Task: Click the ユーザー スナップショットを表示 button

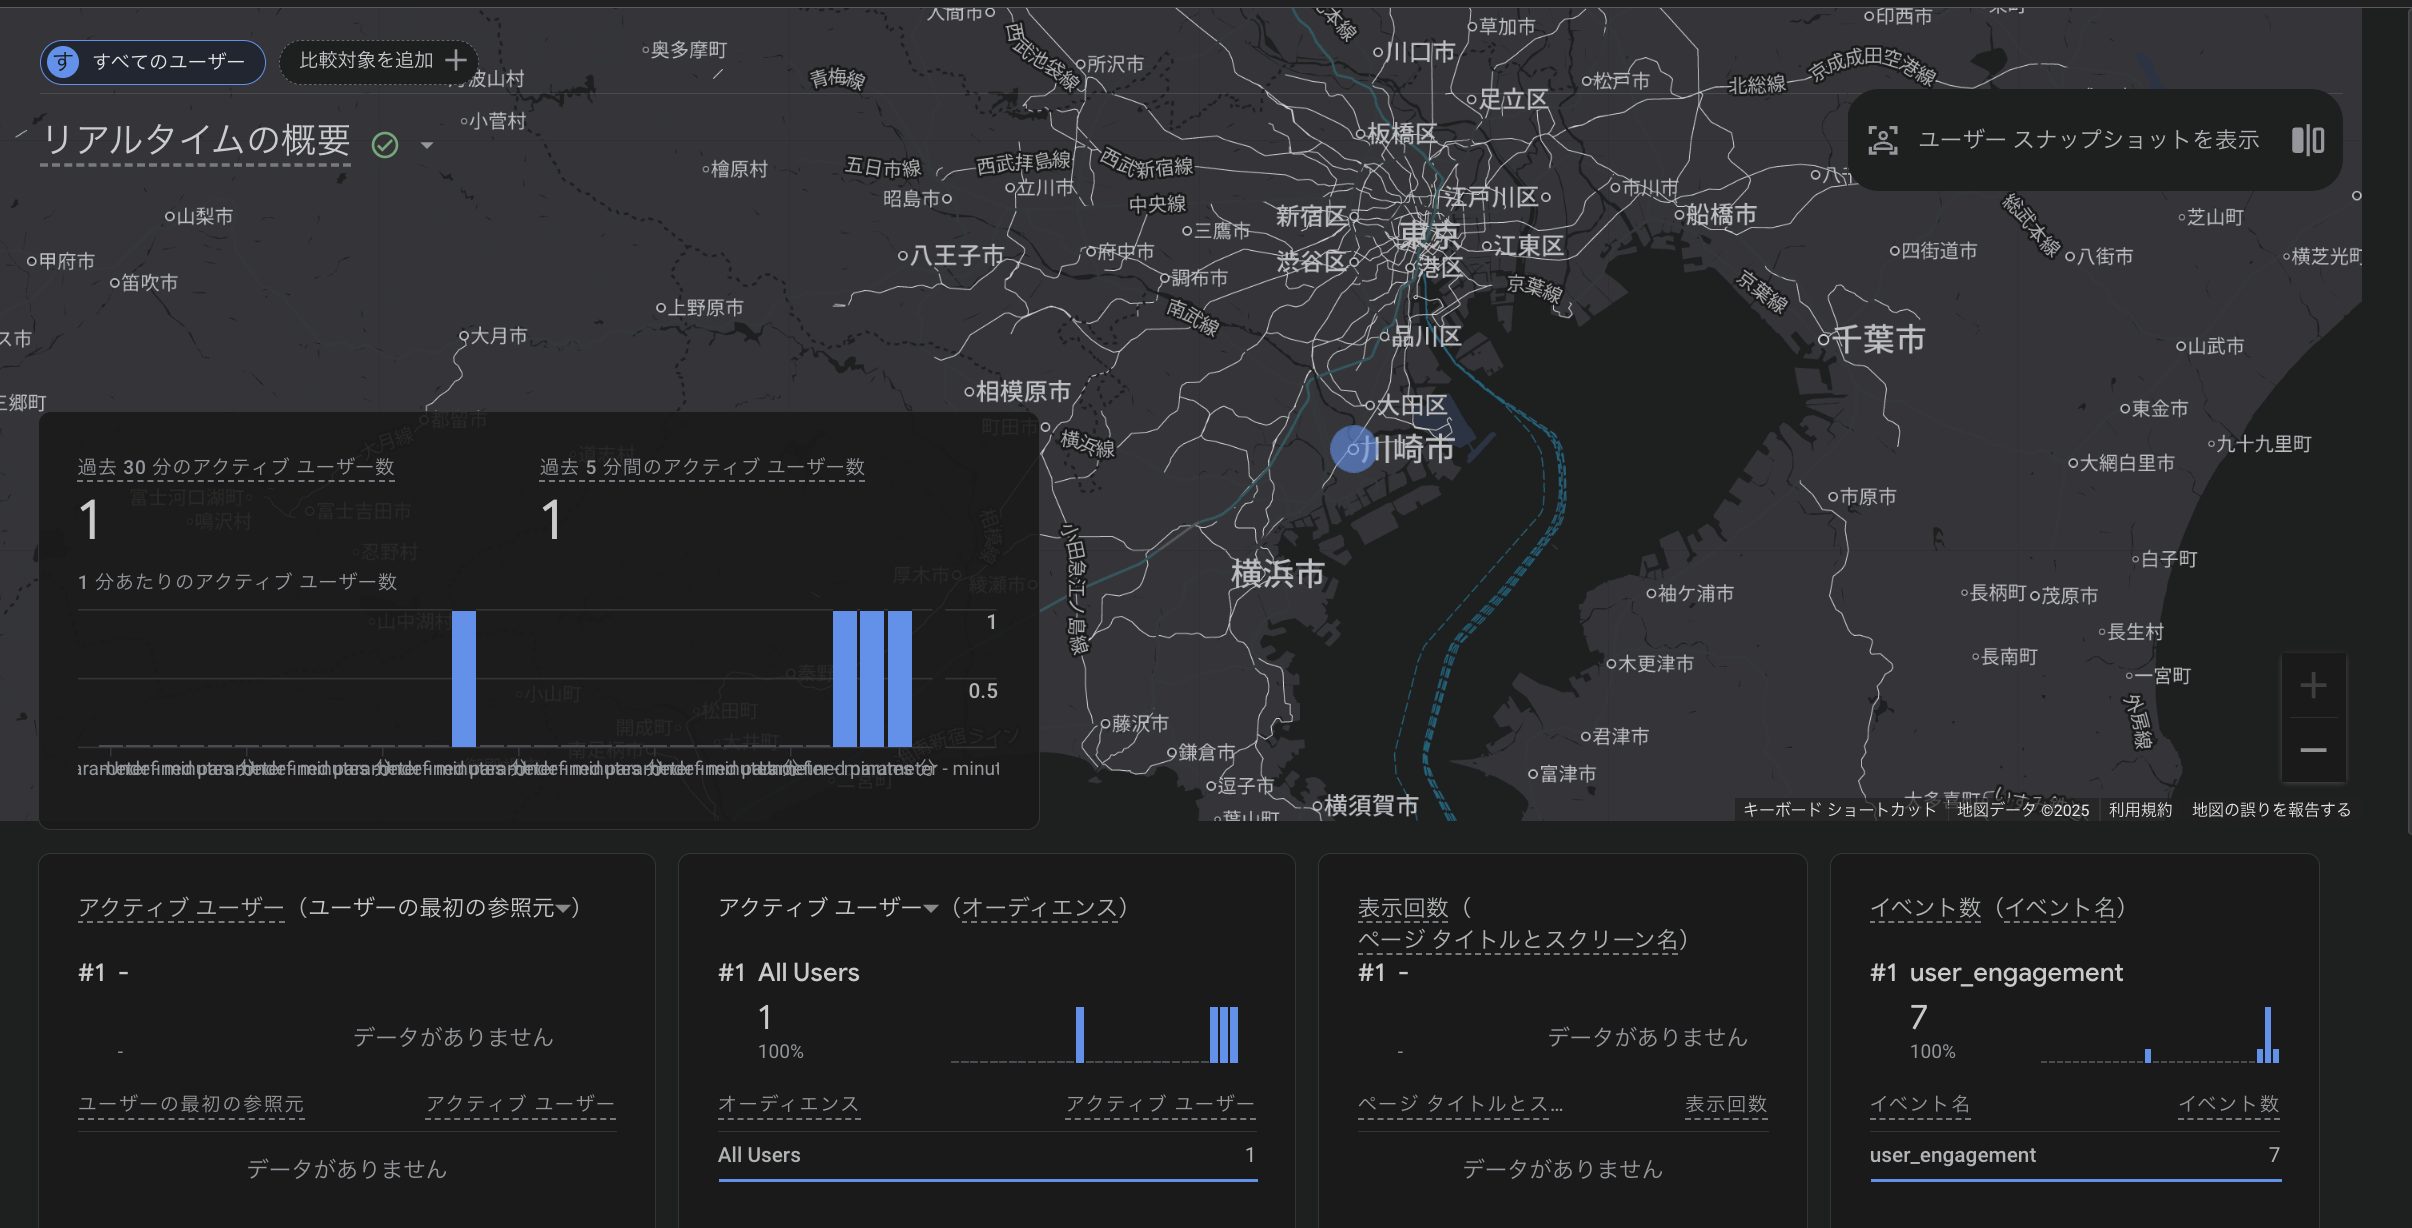Action: [2088, 140]
